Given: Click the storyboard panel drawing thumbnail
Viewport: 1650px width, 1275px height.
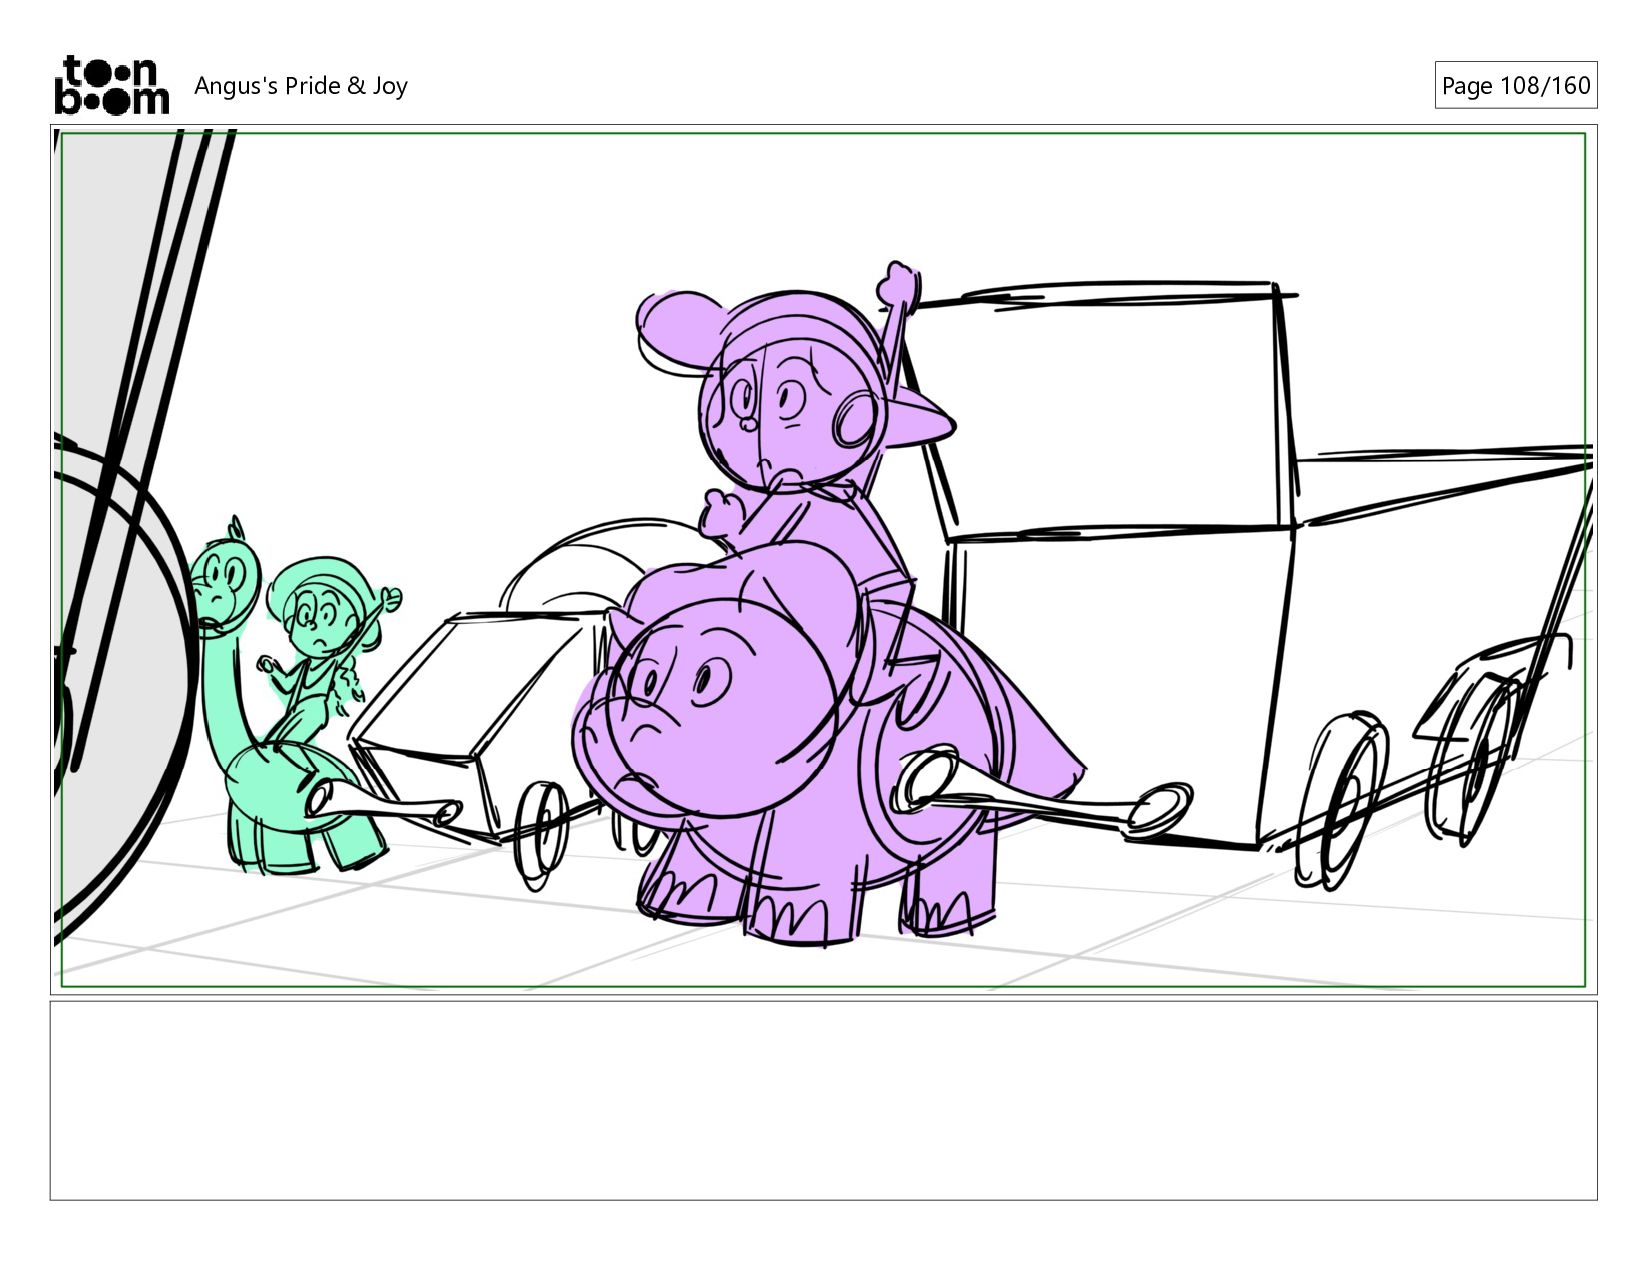Looking at the screenshot, I should tap(823, 560).
